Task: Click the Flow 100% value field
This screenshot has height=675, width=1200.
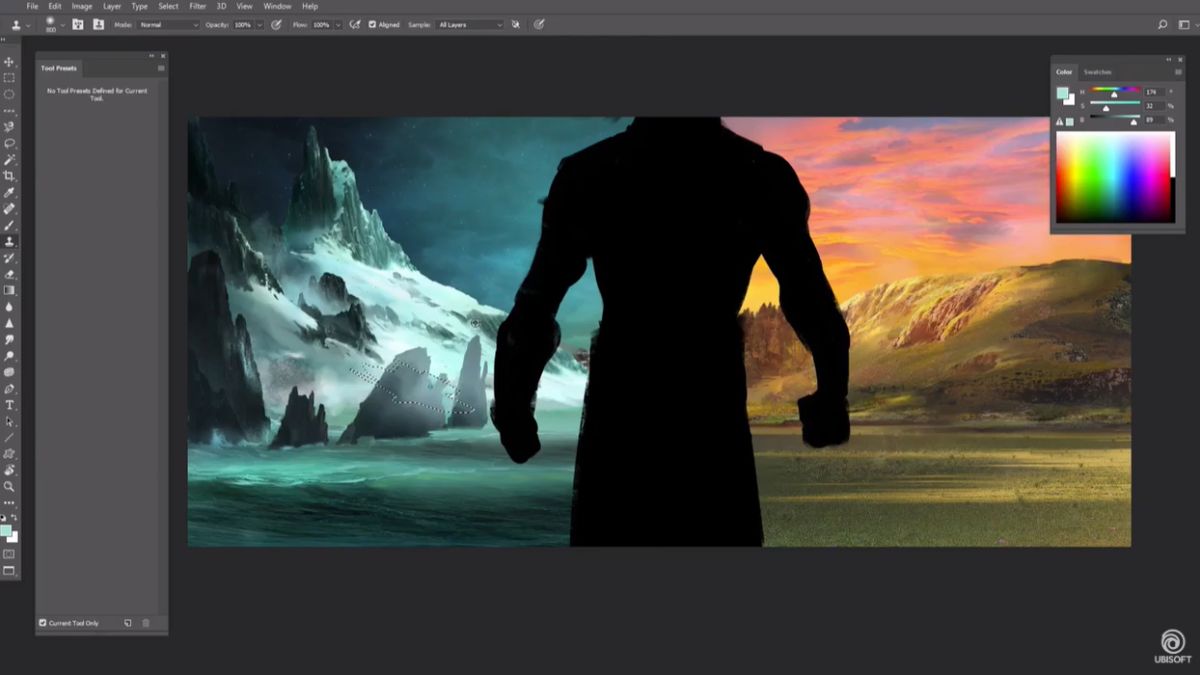Action: pyautogui.click(x=321, y=24)
